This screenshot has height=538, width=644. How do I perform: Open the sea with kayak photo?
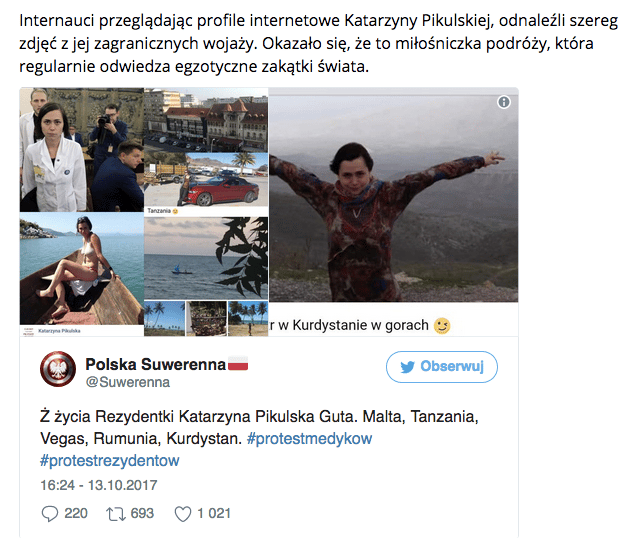click(x=206, y=258)
